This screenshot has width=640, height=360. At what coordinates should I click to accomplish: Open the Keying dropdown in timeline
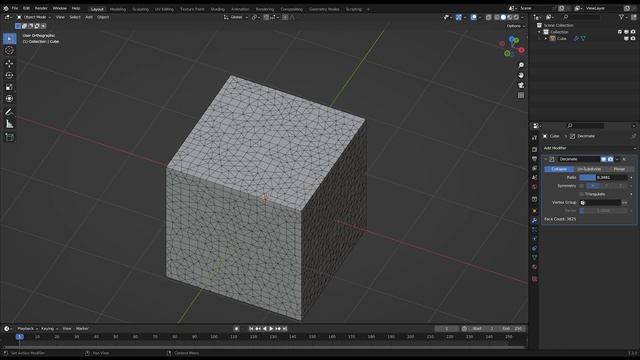click(50, 329)
